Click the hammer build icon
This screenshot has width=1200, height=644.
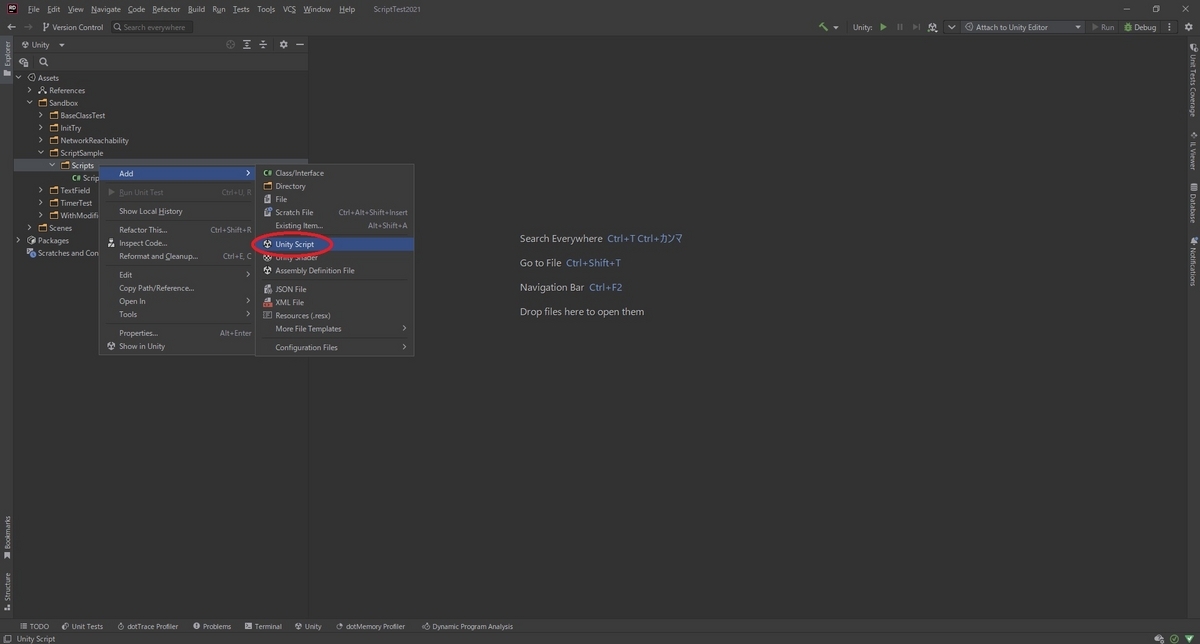pyautogui.click(x=823, y=27)
